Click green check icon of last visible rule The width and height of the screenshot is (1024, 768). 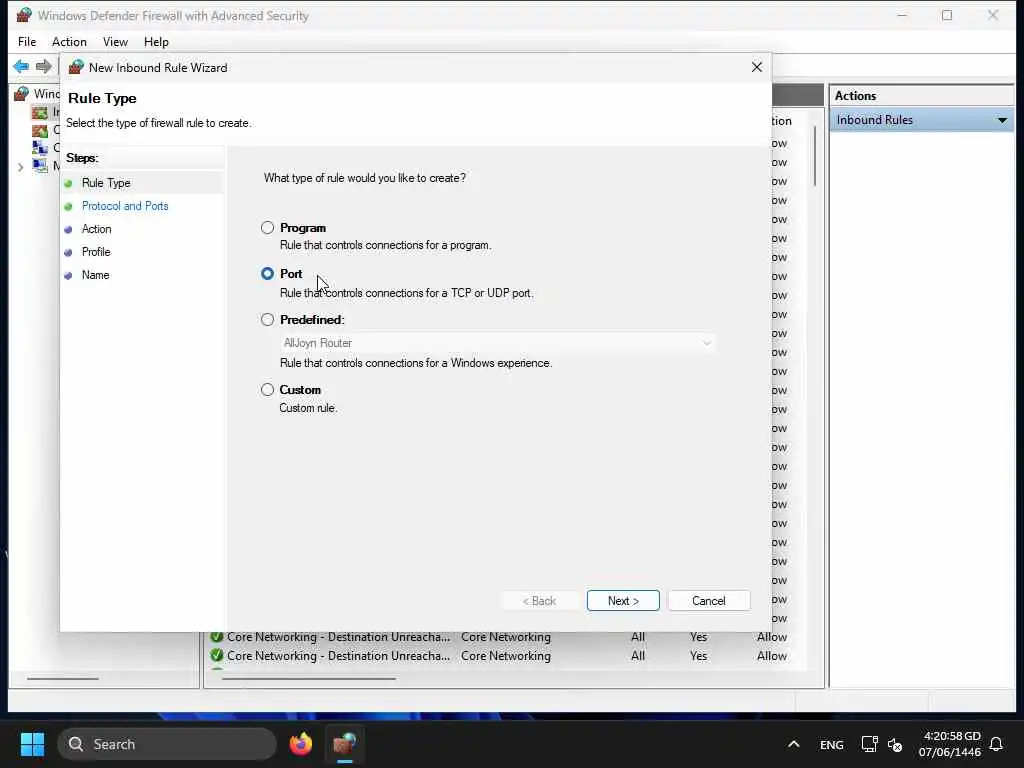point(217,656)
